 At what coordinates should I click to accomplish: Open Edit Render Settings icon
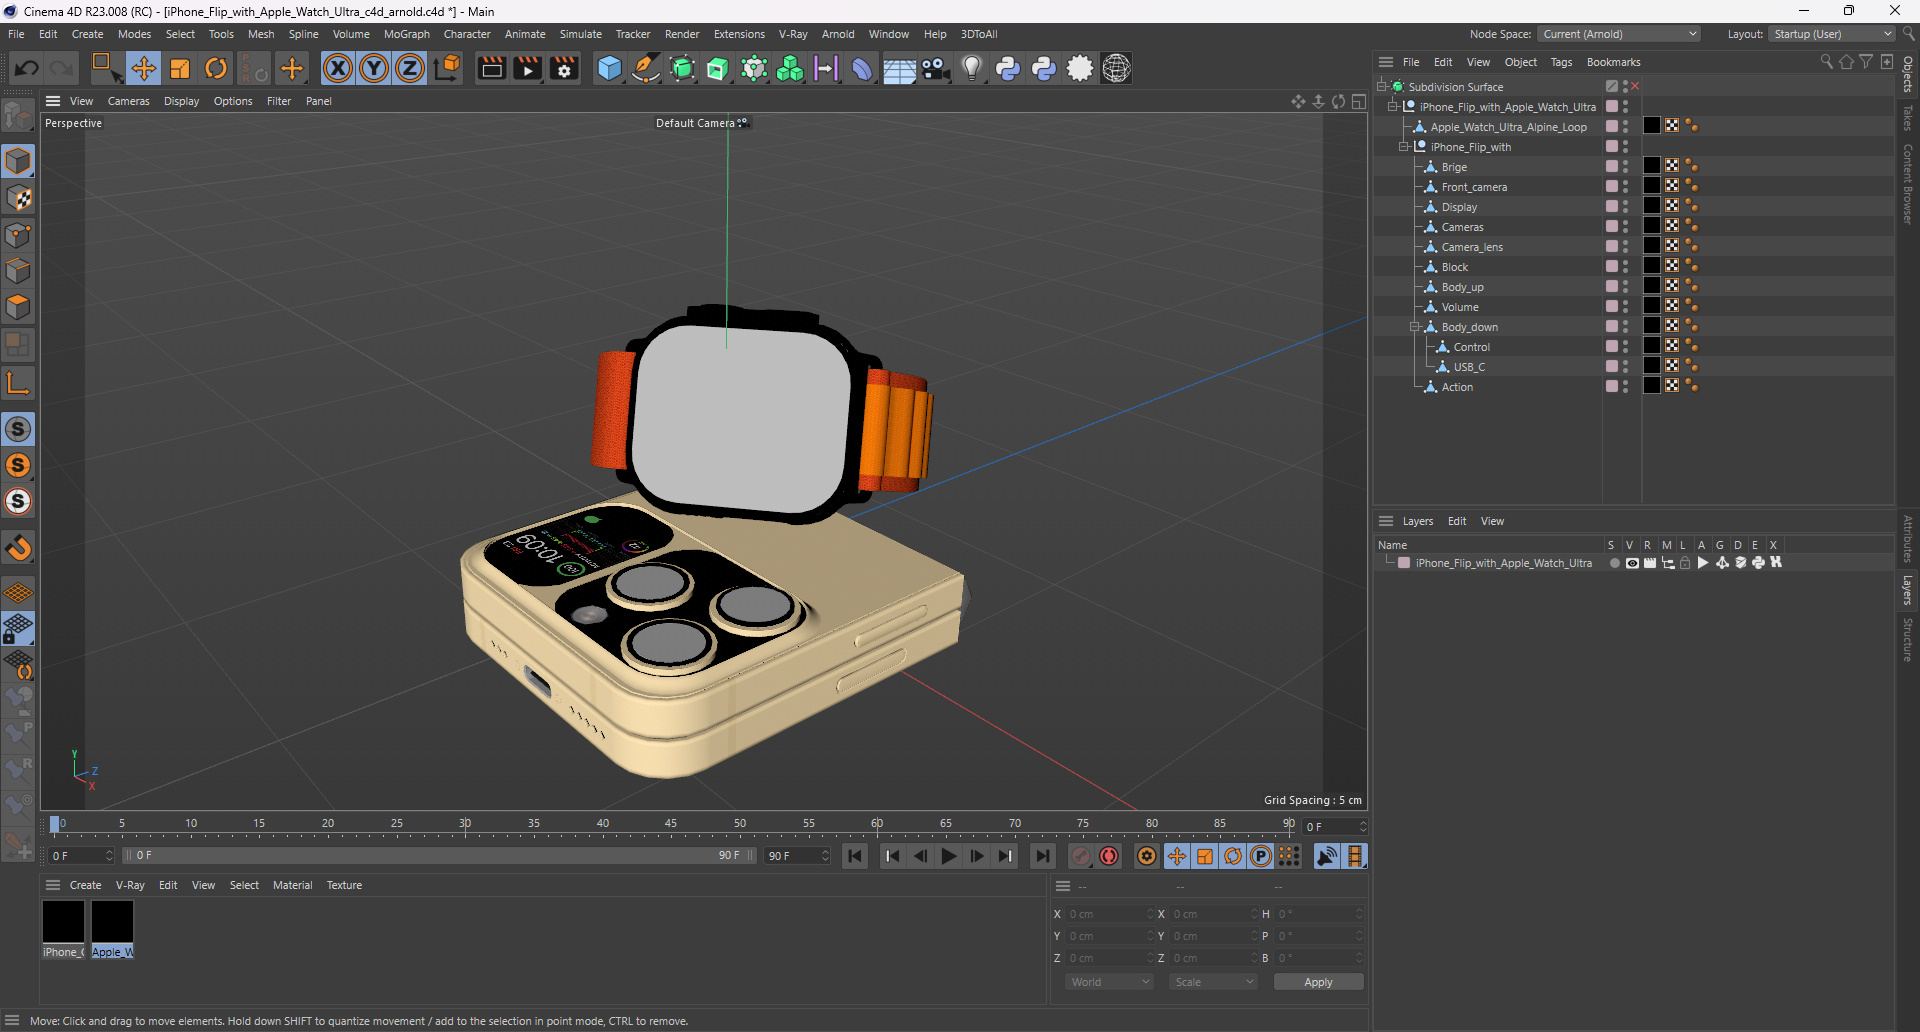pos(565,68)
